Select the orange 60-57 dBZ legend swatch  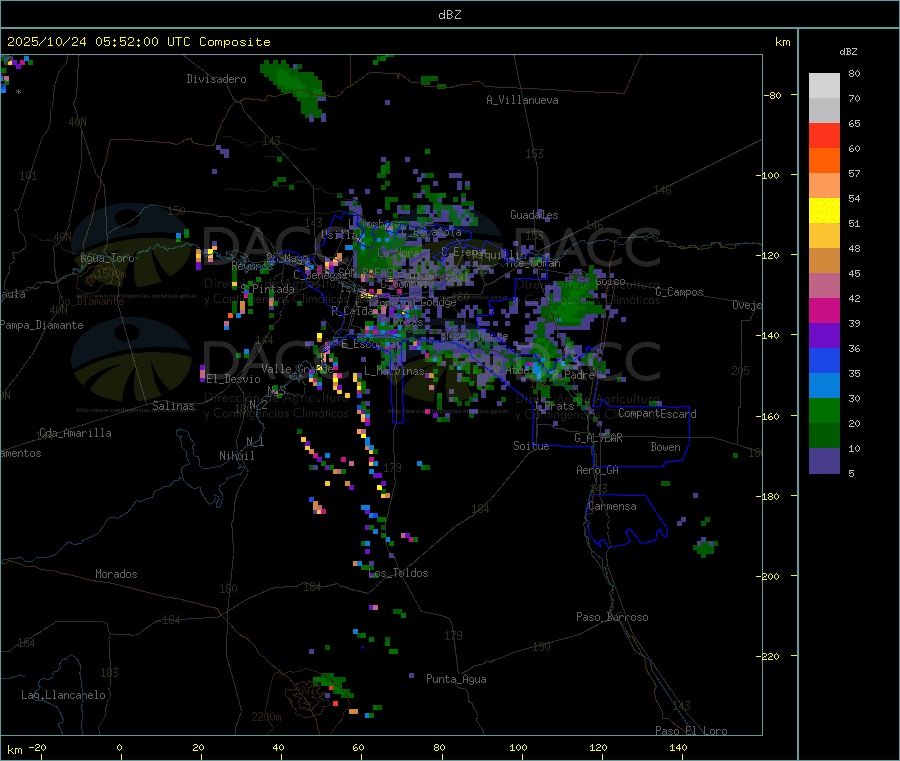point(824,161)
